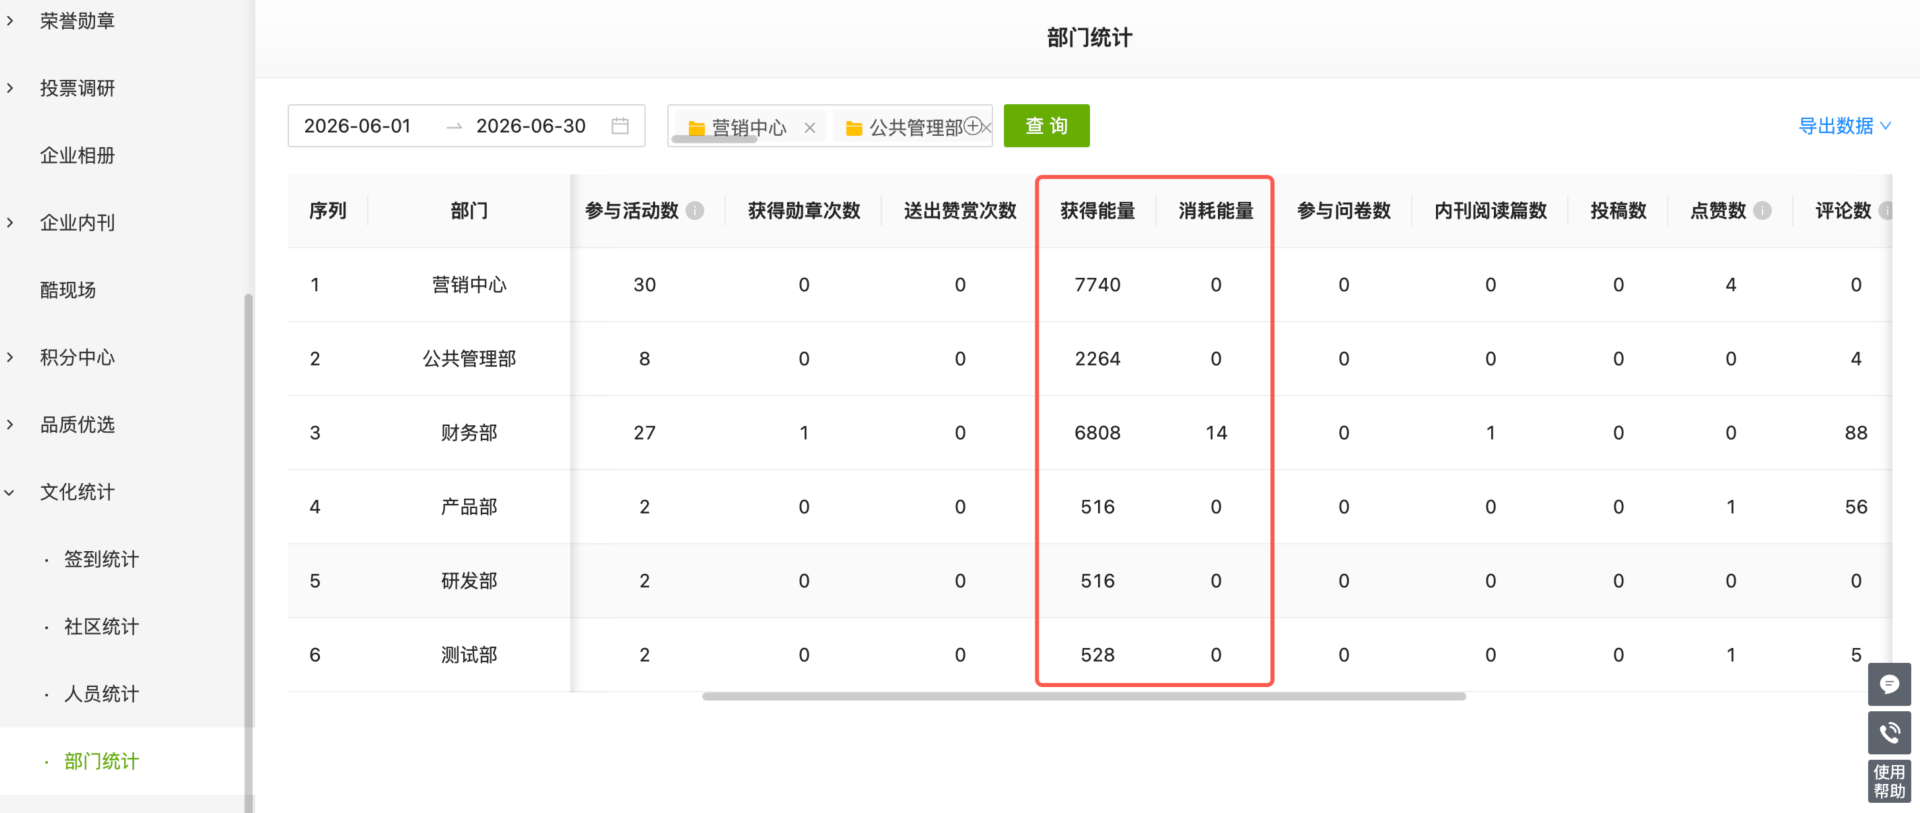Open 酷现场 in the sidebar

68,290
